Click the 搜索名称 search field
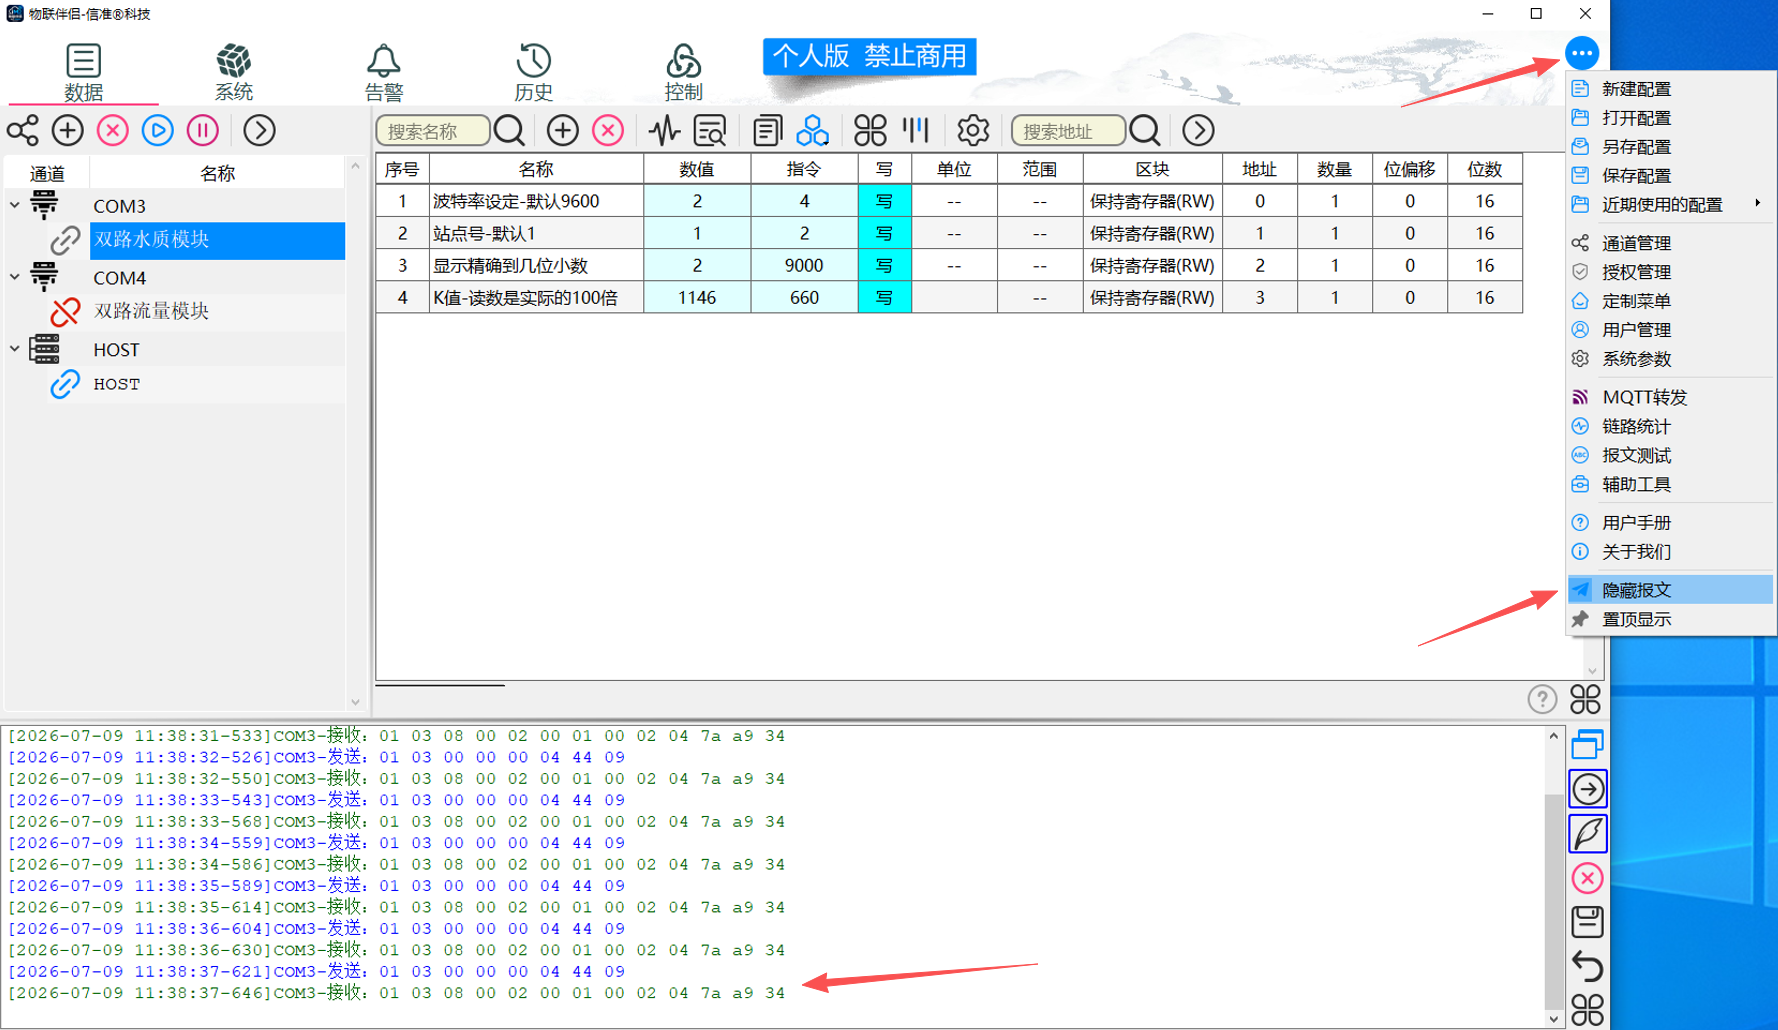The width and height of the screenshot is (1778, 1030). (x=432, y=131)
